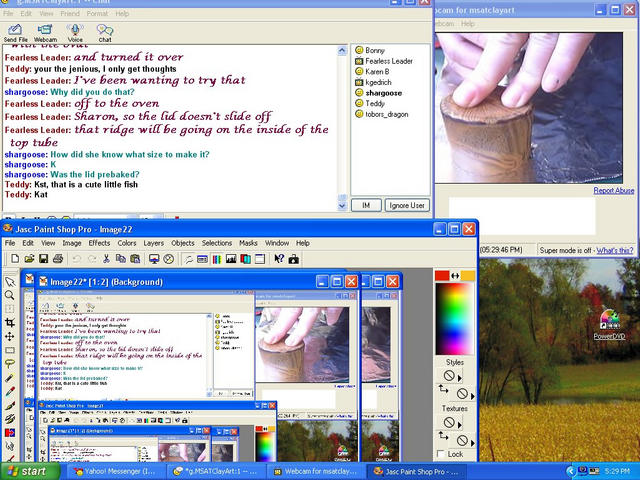Image resolution: width=640 pixels, height=480 pixels.
Task: Click the chat scrollbar up arrow
Action: pyautogui.click(x=342, y=51)
